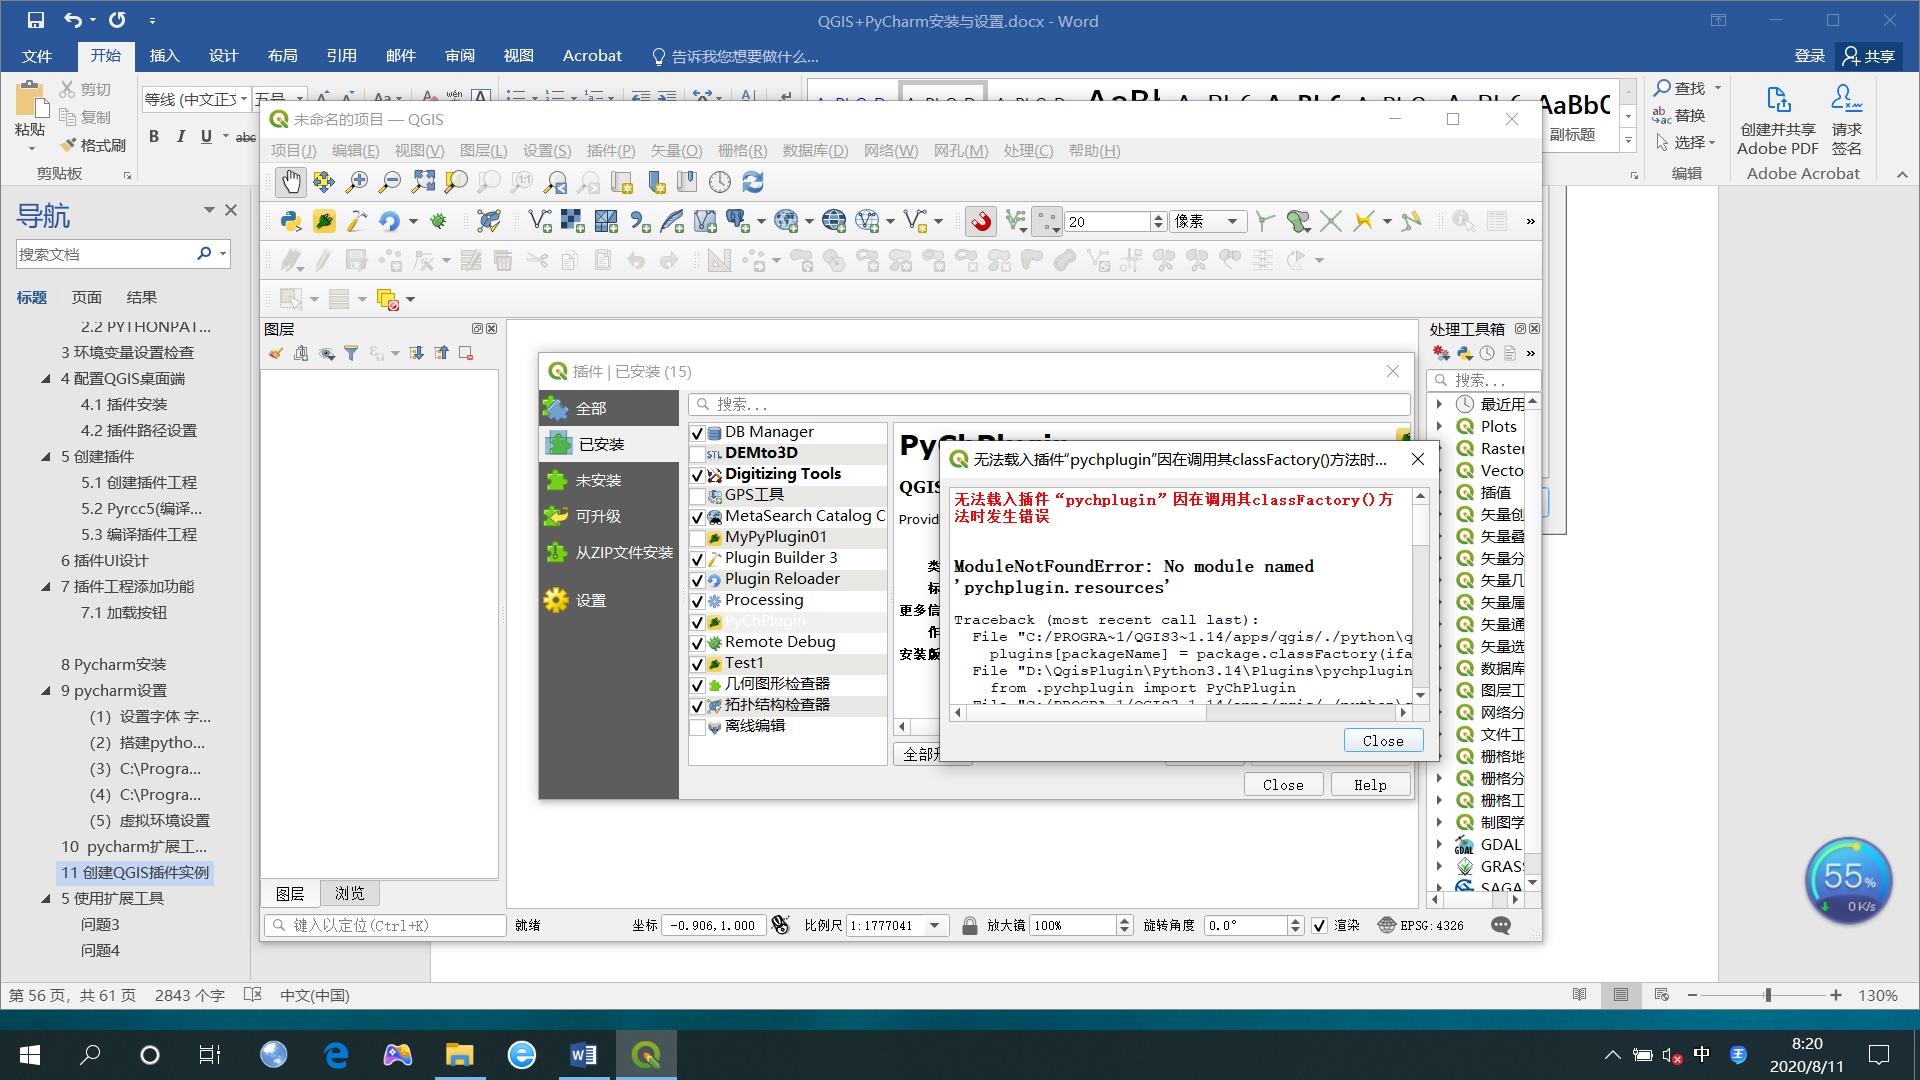Image resolution: width=1920 pixels, height=1080 pixels.
Task: Click the 浏览 tab below layers panel
Action: 350,893
